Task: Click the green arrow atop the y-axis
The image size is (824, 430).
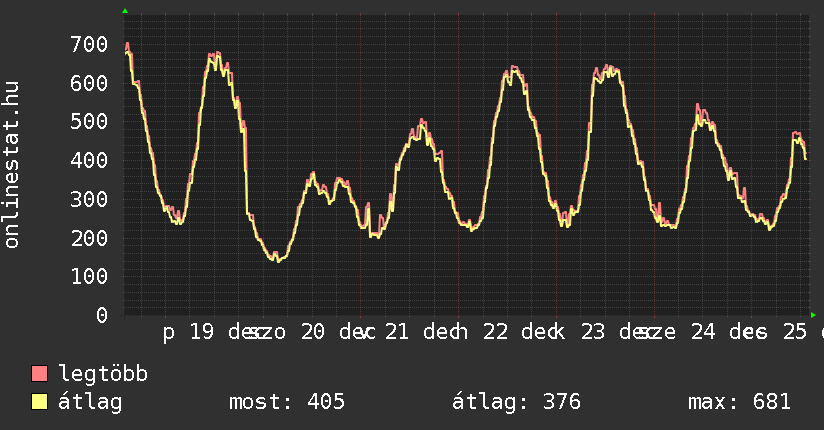Action: pyautogui.click(x=125, y=11)
